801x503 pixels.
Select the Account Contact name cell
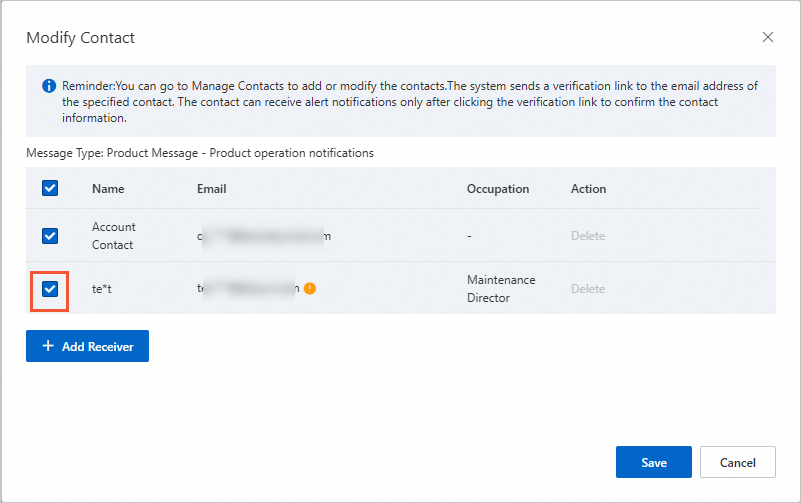[x=114, y=236]
